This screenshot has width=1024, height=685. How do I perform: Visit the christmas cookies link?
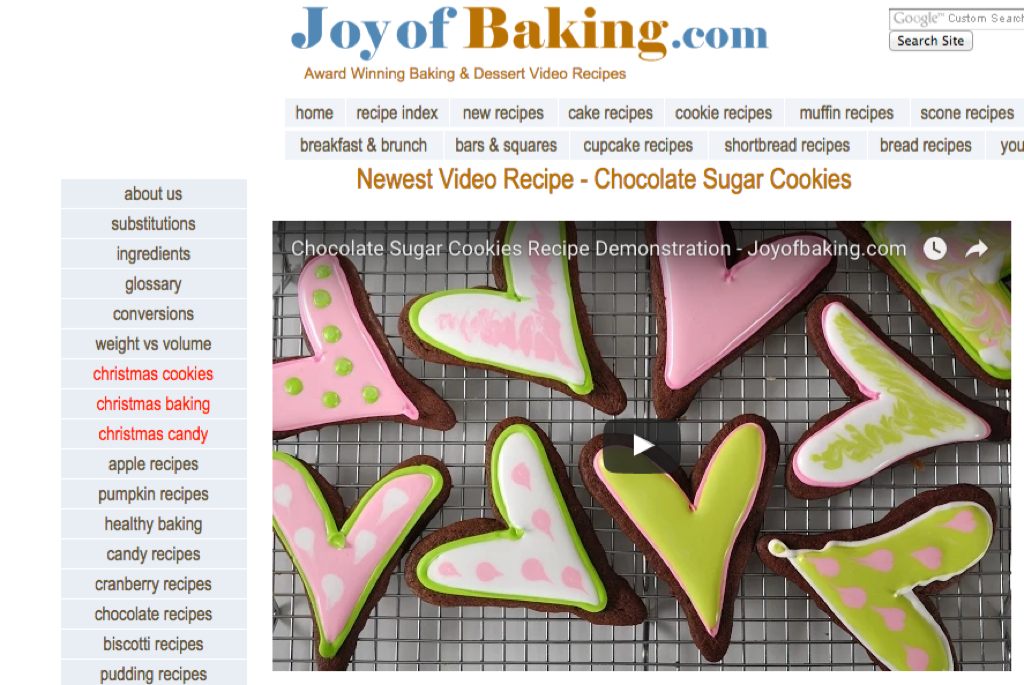coord(153,374)
